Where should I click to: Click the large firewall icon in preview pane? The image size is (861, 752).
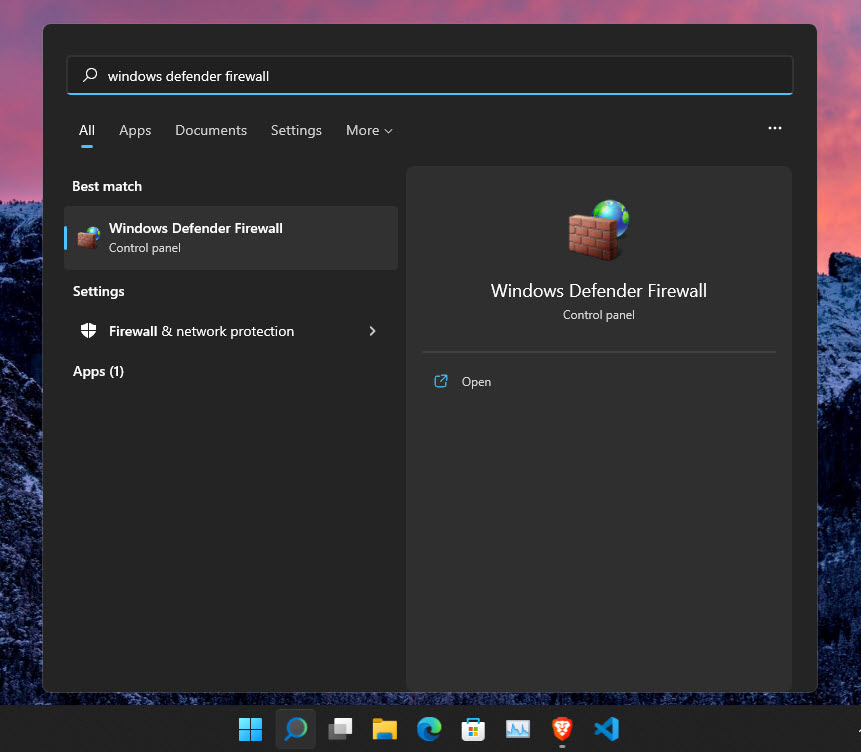point(599,230)
